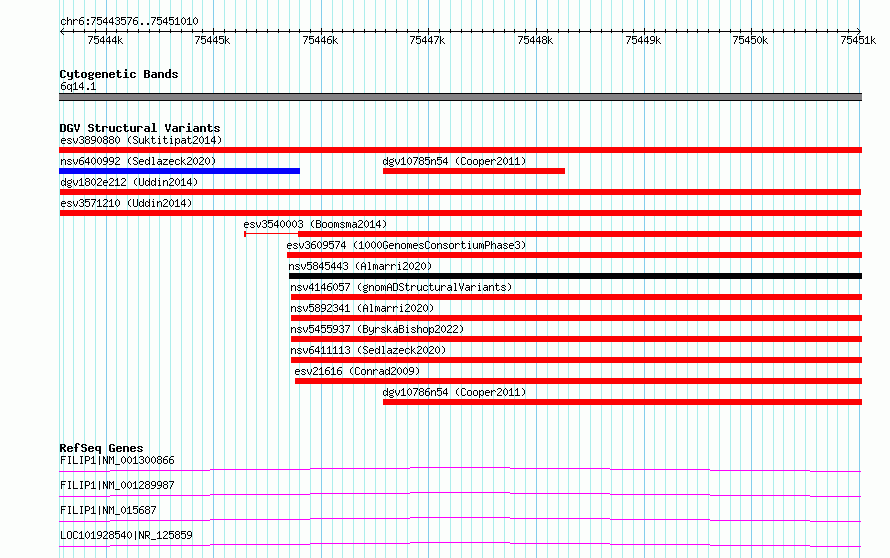Viewport: 890px width, 558px height.
Task: Click the 75451k ruler tick label
Action: click(858, 40)
